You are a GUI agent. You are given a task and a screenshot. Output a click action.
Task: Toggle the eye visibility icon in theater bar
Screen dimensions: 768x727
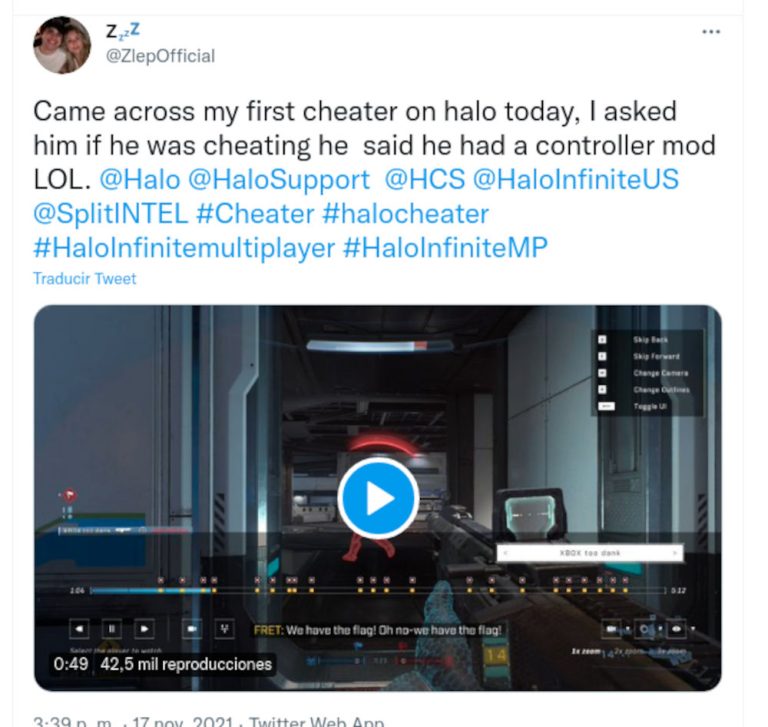pyautogui.click(x=677, y=629)
